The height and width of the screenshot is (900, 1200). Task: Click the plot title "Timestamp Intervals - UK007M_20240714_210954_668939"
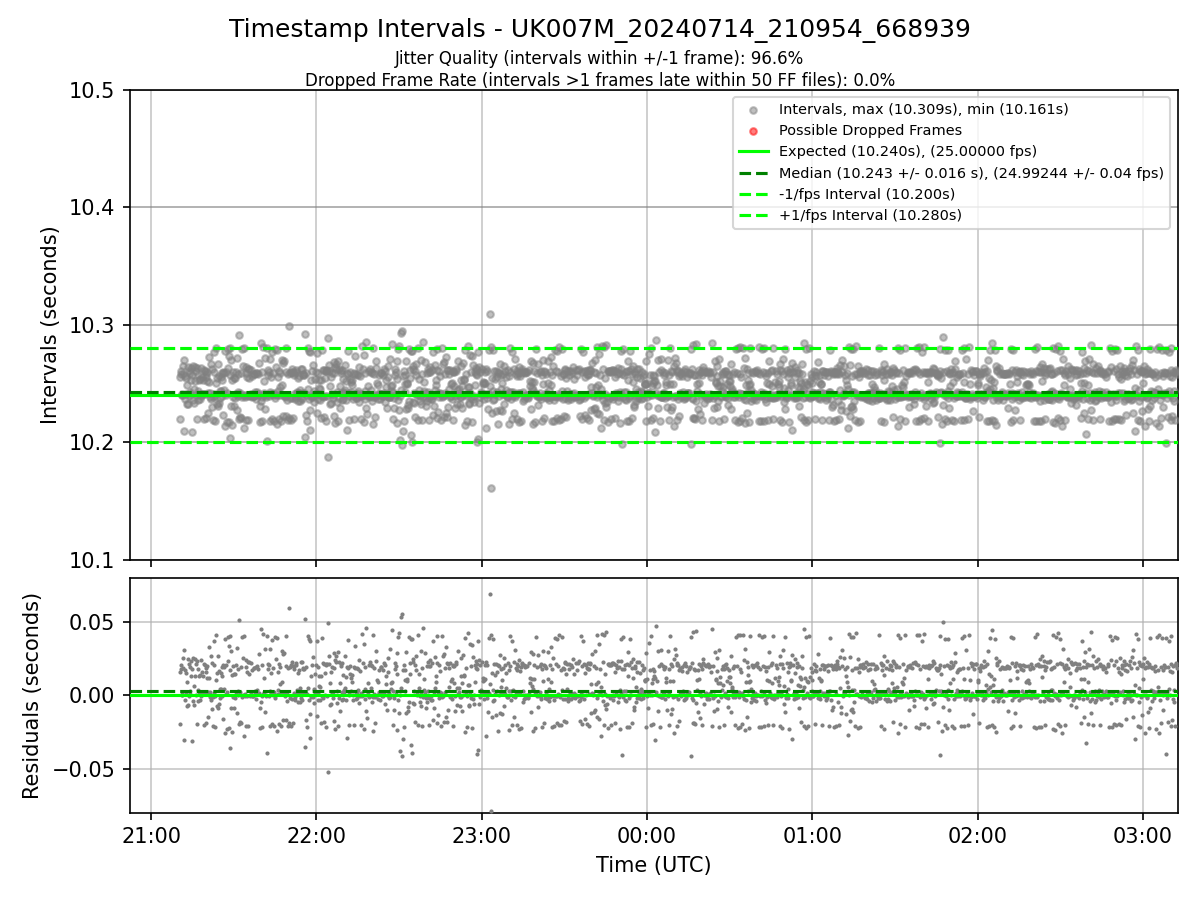point(600,29)
